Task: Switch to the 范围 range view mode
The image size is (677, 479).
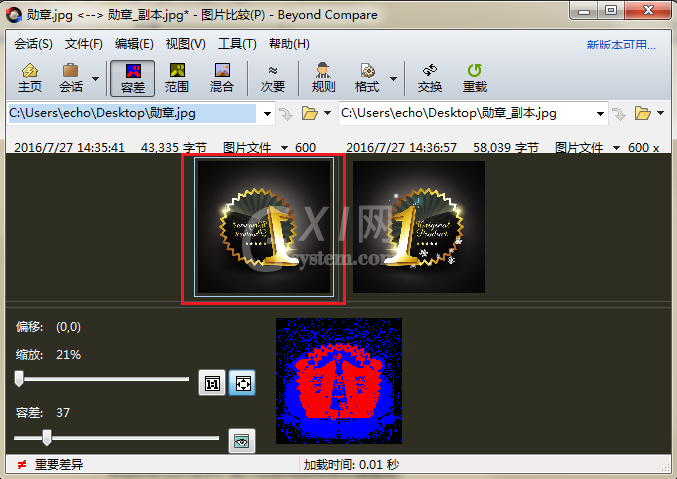Action: coord(177,78)
